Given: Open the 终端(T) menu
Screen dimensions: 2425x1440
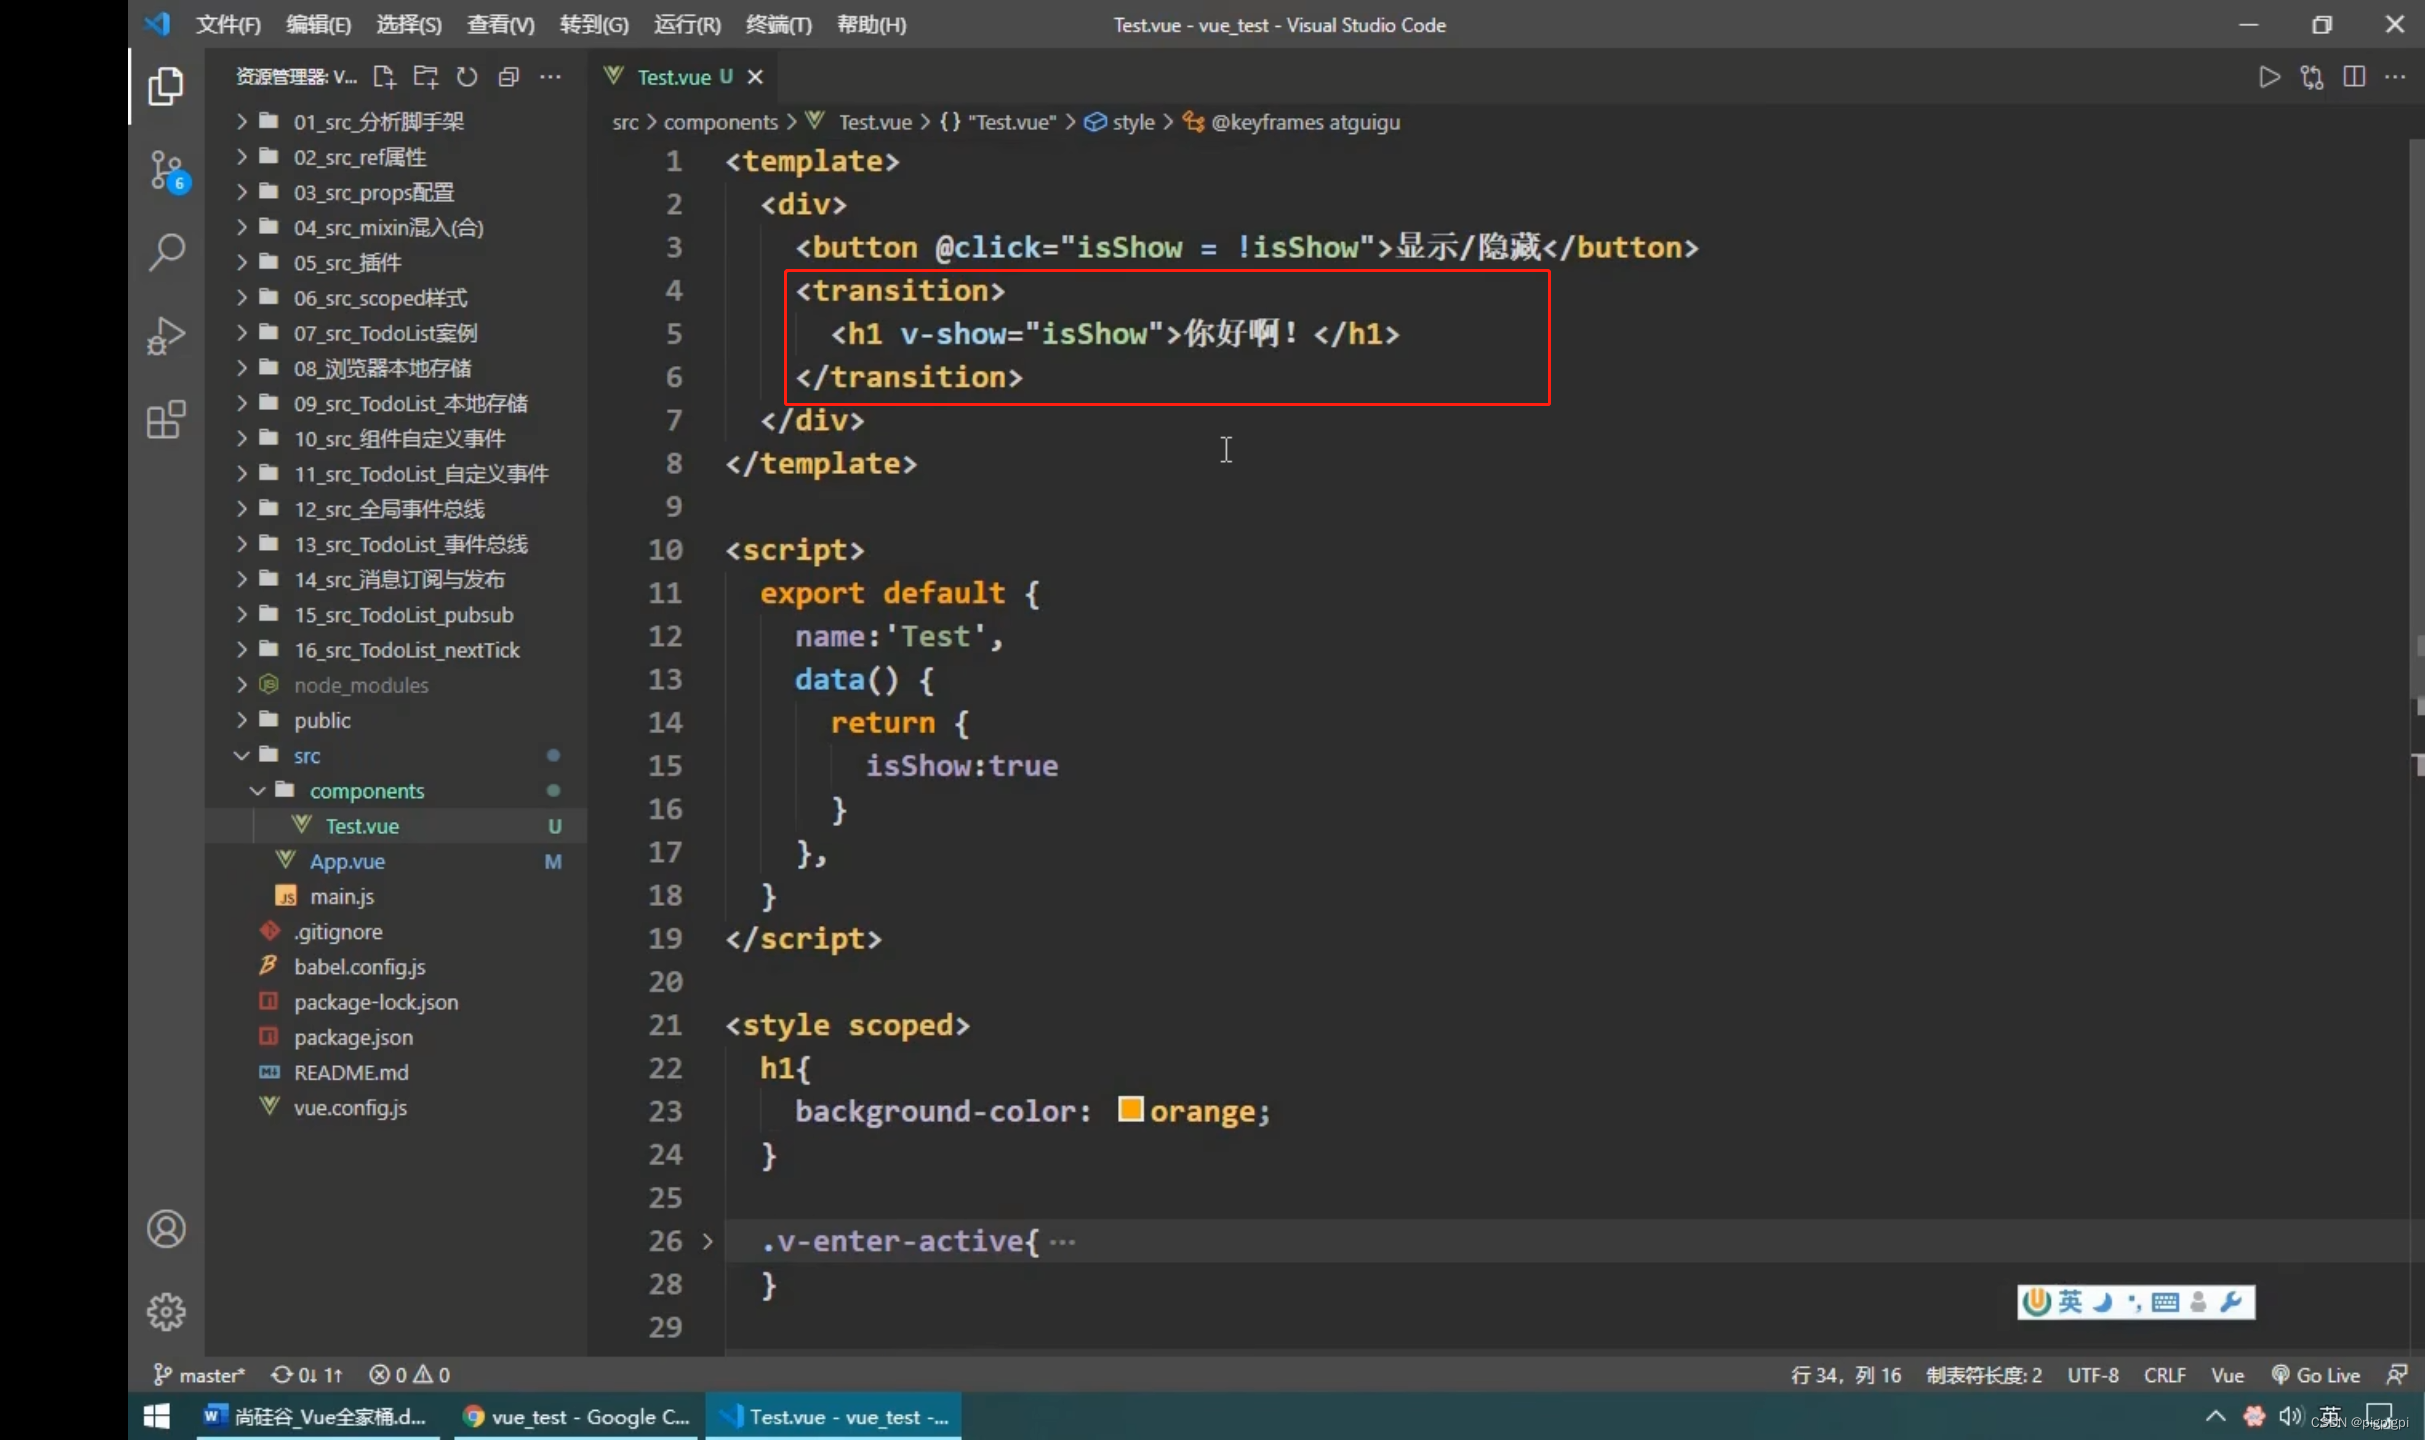Looking at the screenshot, I should click(x=778, y=25).
